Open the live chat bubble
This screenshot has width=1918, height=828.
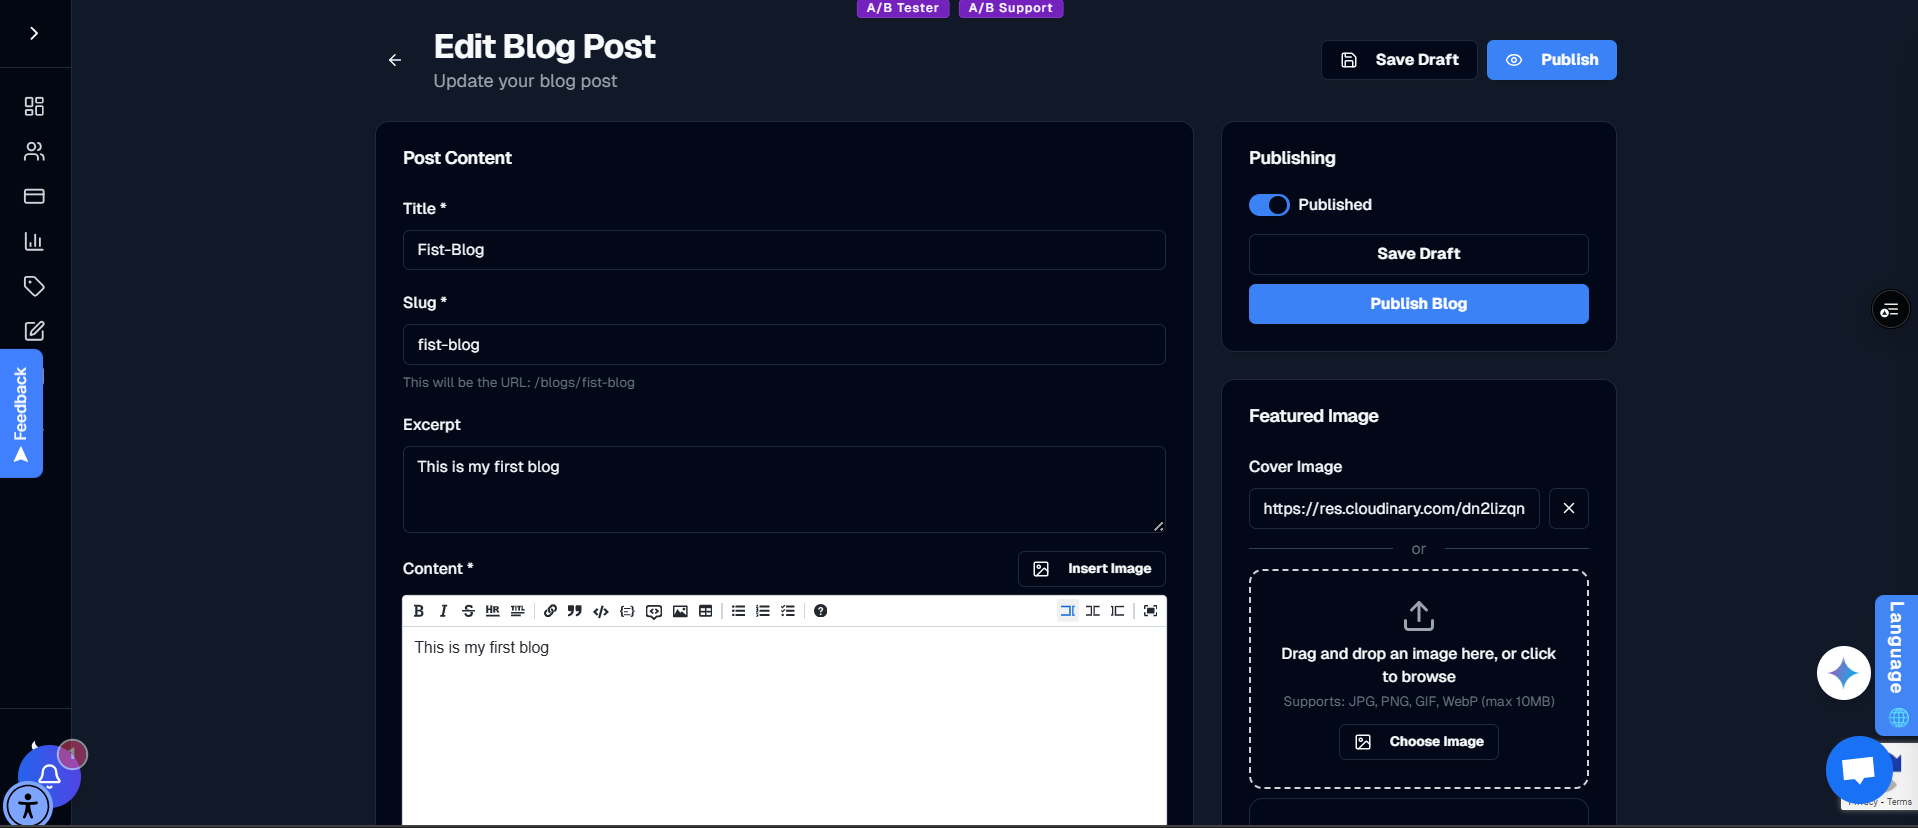[1859, 770]
